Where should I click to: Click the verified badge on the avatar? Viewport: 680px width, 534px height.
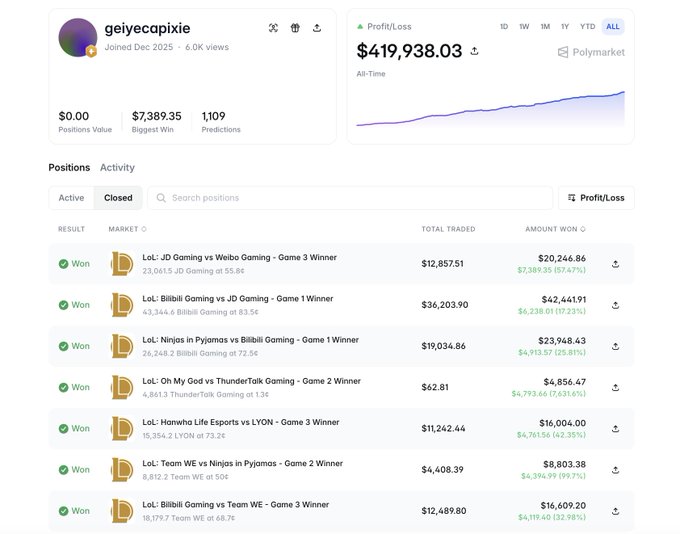pyautogui.click(x=91, y=52)
